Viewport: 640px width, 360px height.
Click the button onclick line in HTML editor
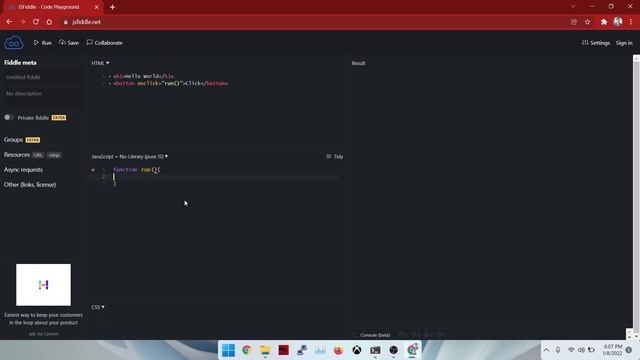point(171,83)
